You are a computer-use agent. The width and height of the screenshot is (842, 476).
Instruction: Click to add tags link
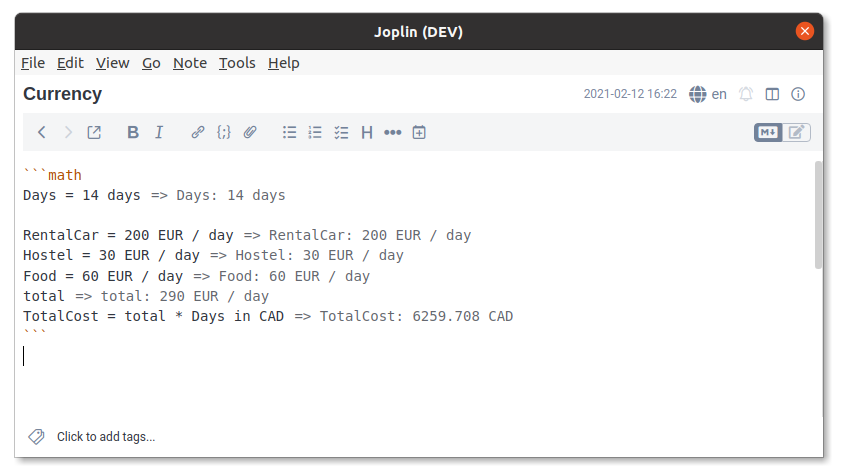coord(106,437)
